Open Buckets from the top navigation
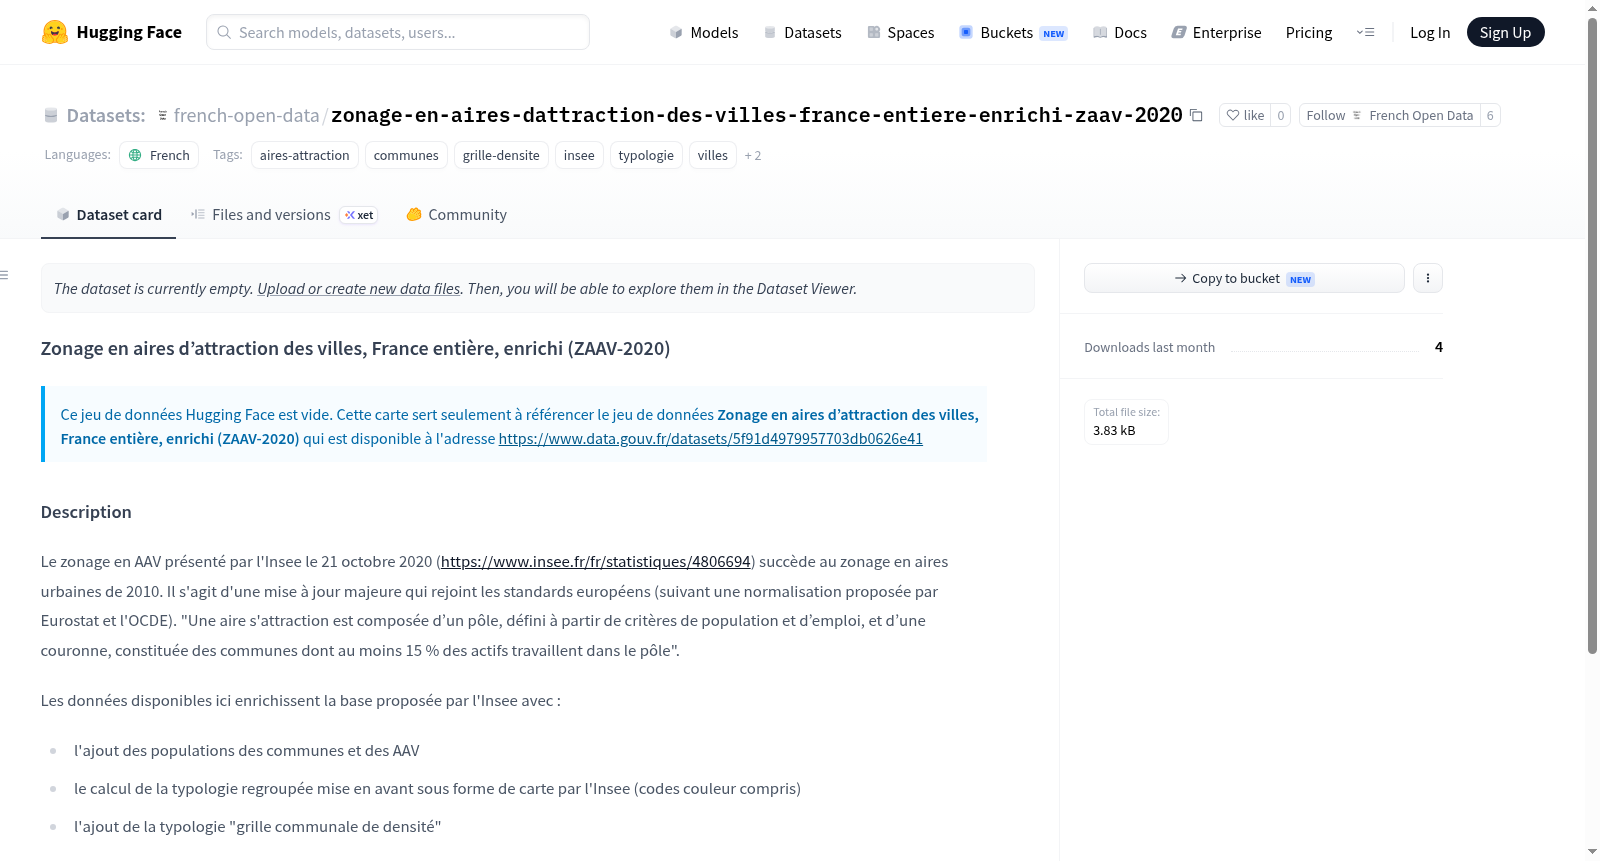The height and width of the screenshot is (861, 1600). [1013, 32]
